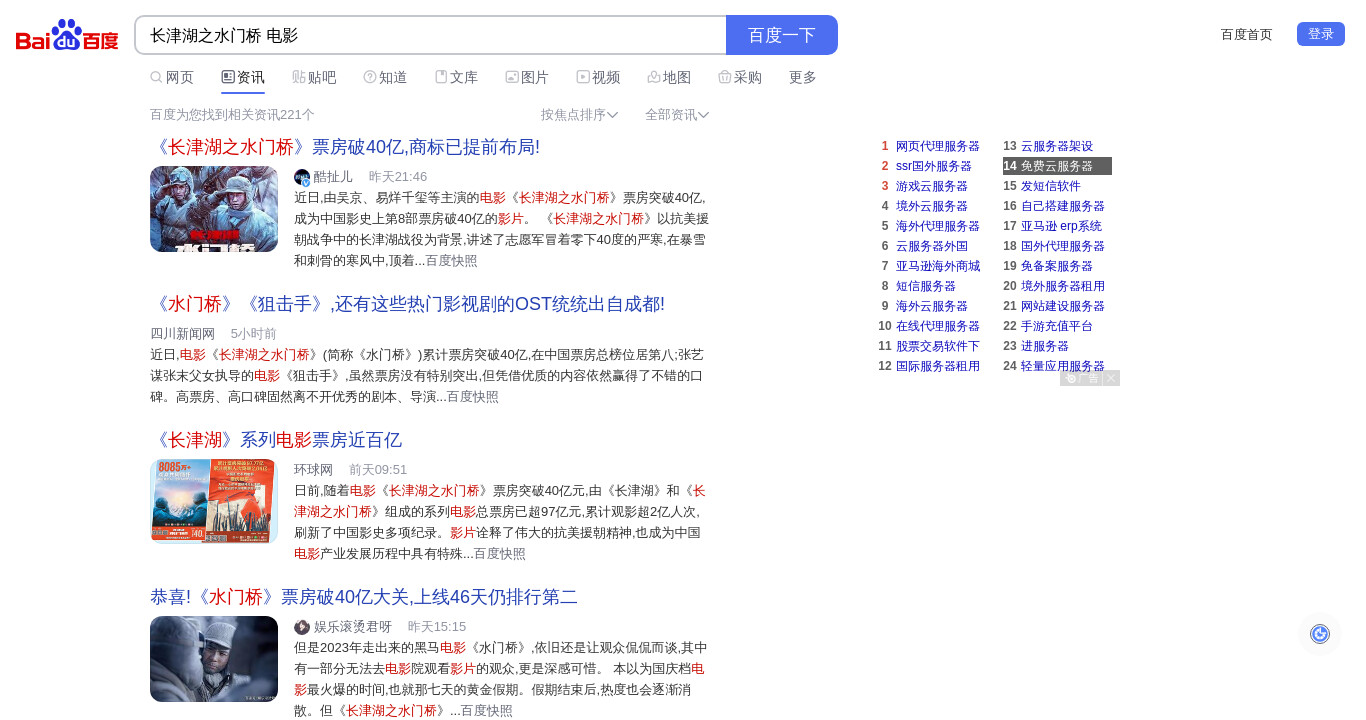Switch to 视频 tab
Viewport: 1366px width, 720px height.
tap(598, 77)
